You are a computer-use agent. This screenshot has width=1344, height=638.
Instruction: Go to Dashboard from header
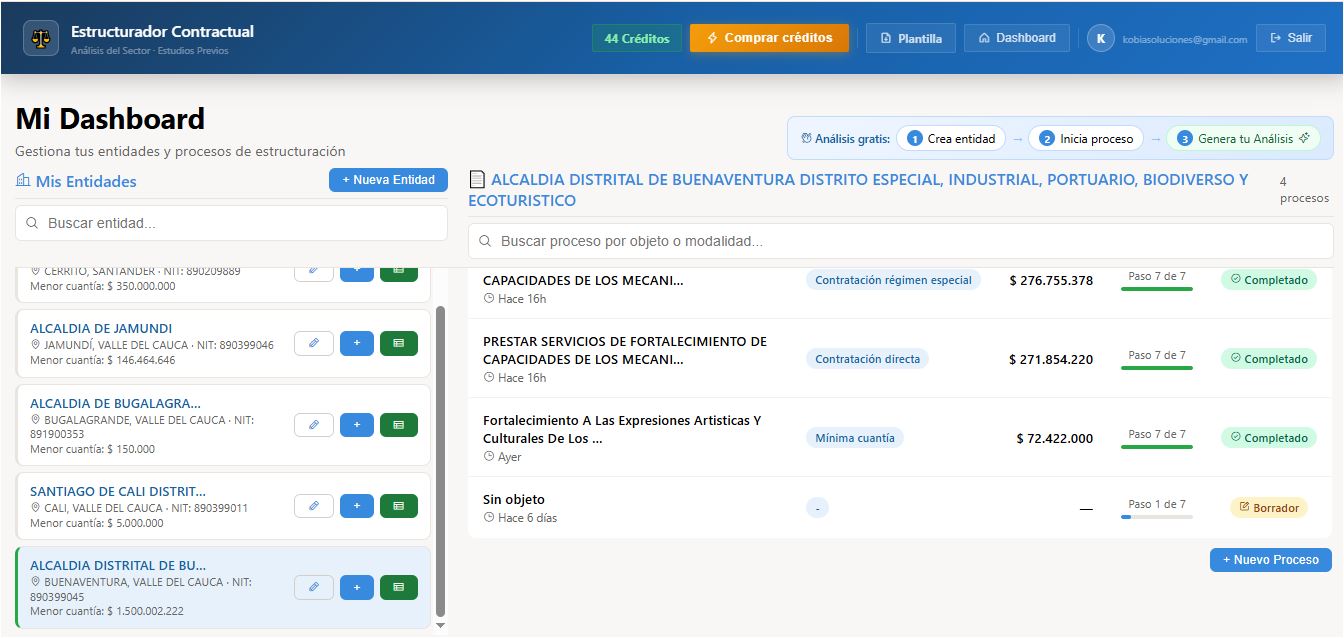pyautogui.click(x=1017, y=38)
